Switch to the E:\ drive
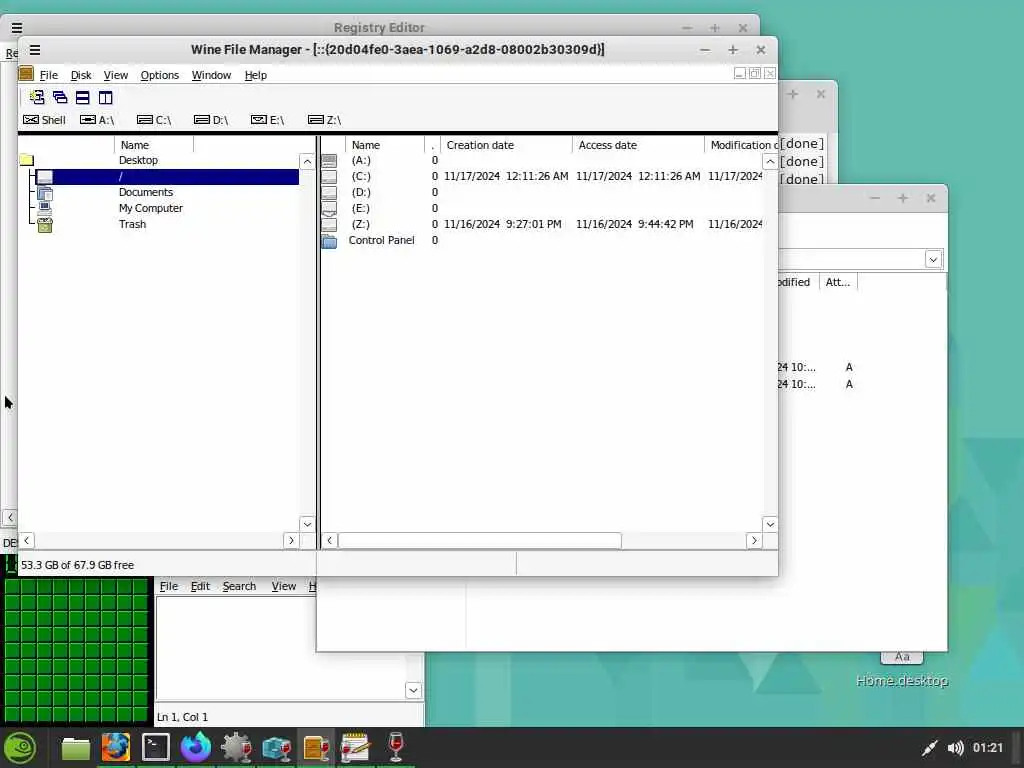 tap(268, 120)
